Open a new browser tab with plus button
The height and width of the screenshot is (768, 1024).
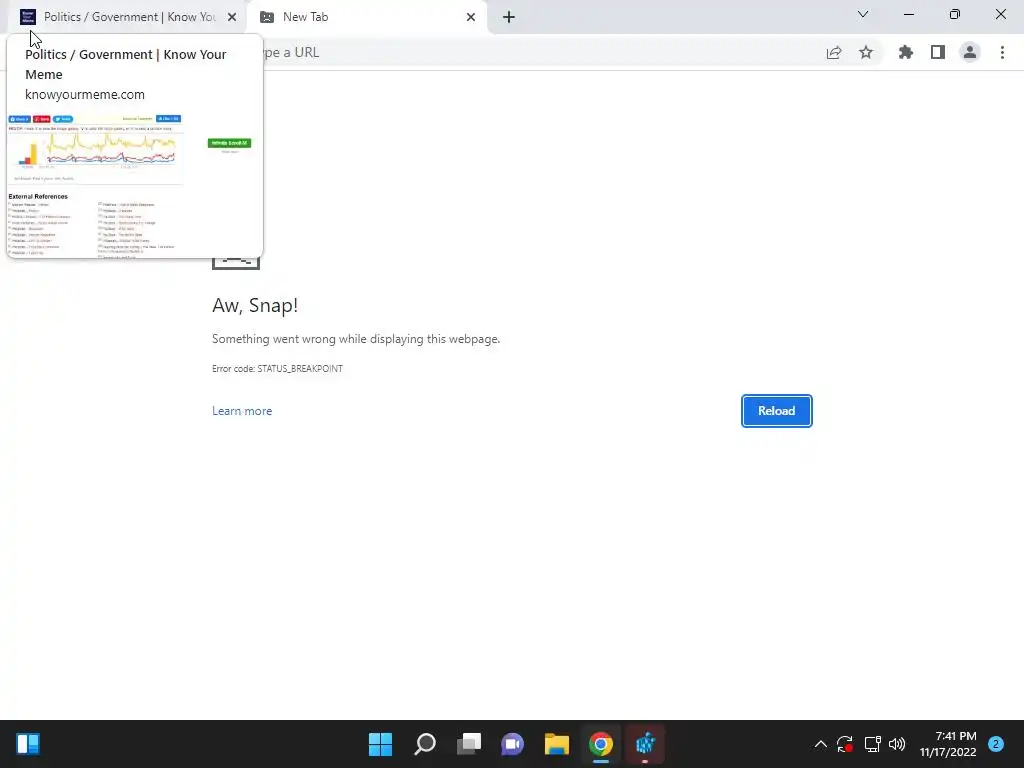(509, 17)
